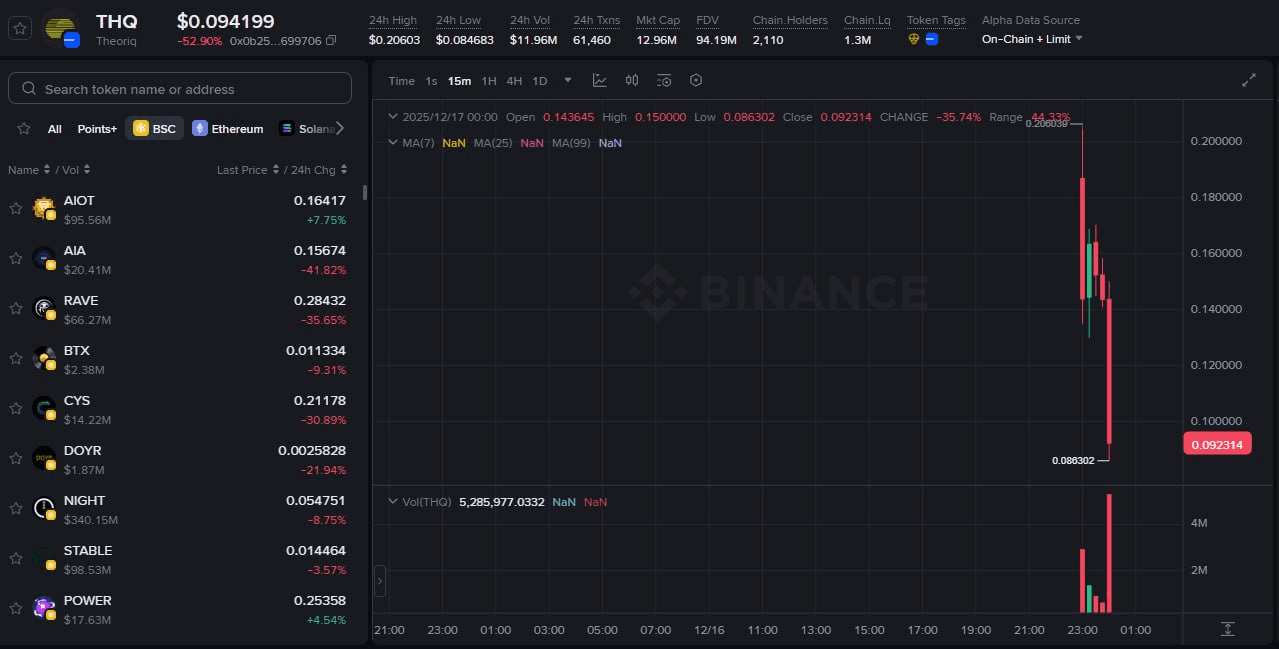
Task: Open additional timeframe options dropdown
Action: tap(566, 81)
